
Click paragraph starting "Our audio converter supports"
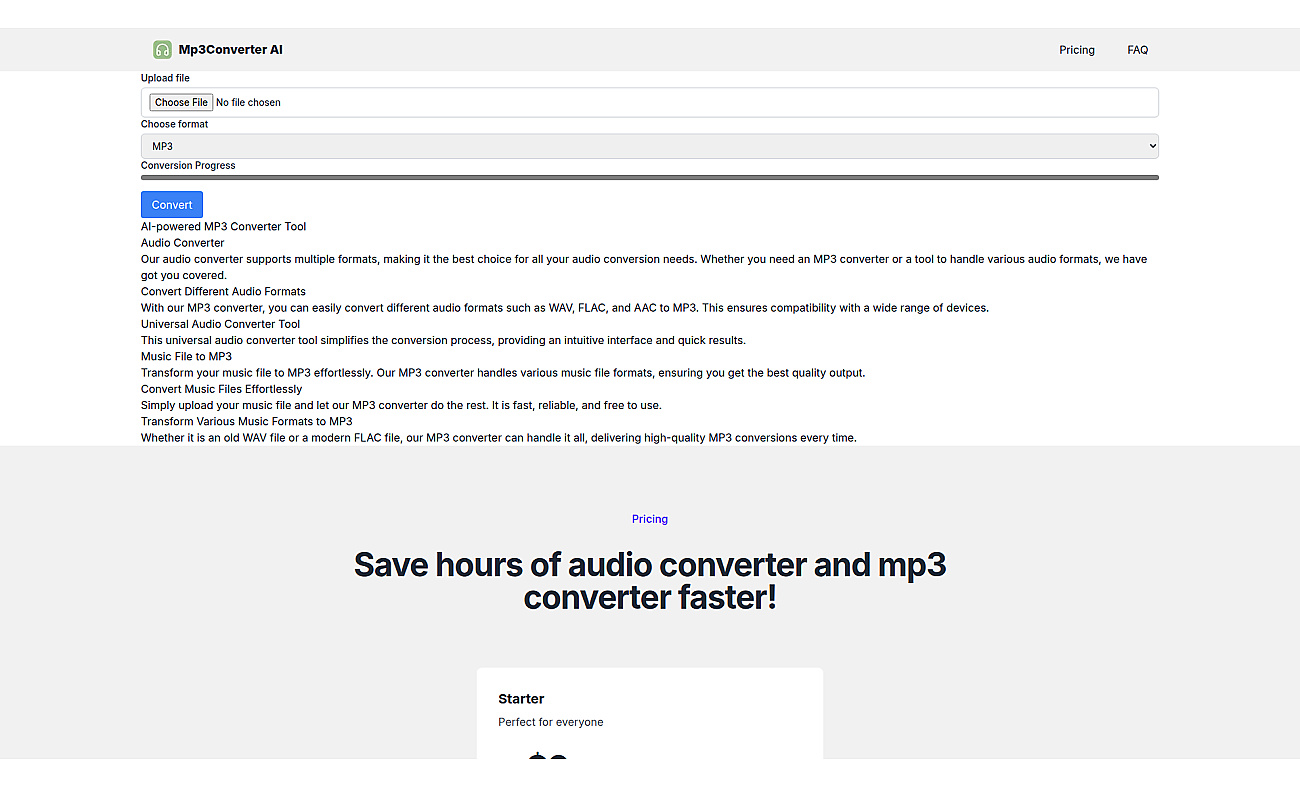click(644, 267)
